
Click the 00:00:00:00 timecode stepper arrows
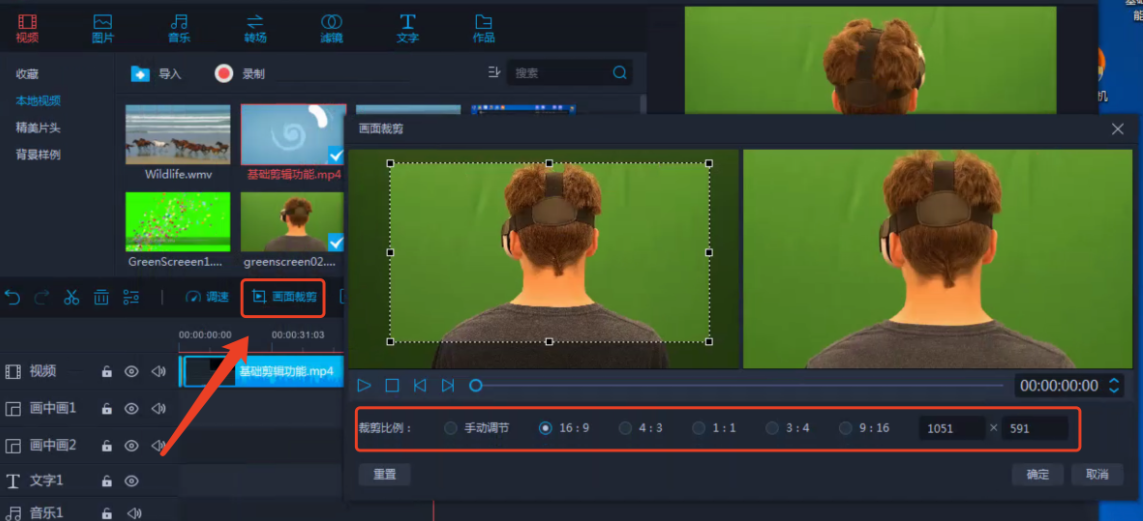pyautogui.click(x=1114, y=385)
